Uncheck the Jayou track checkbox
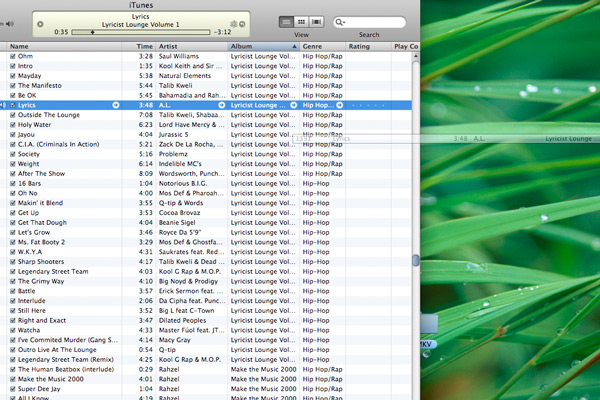 tap(13, 134)
